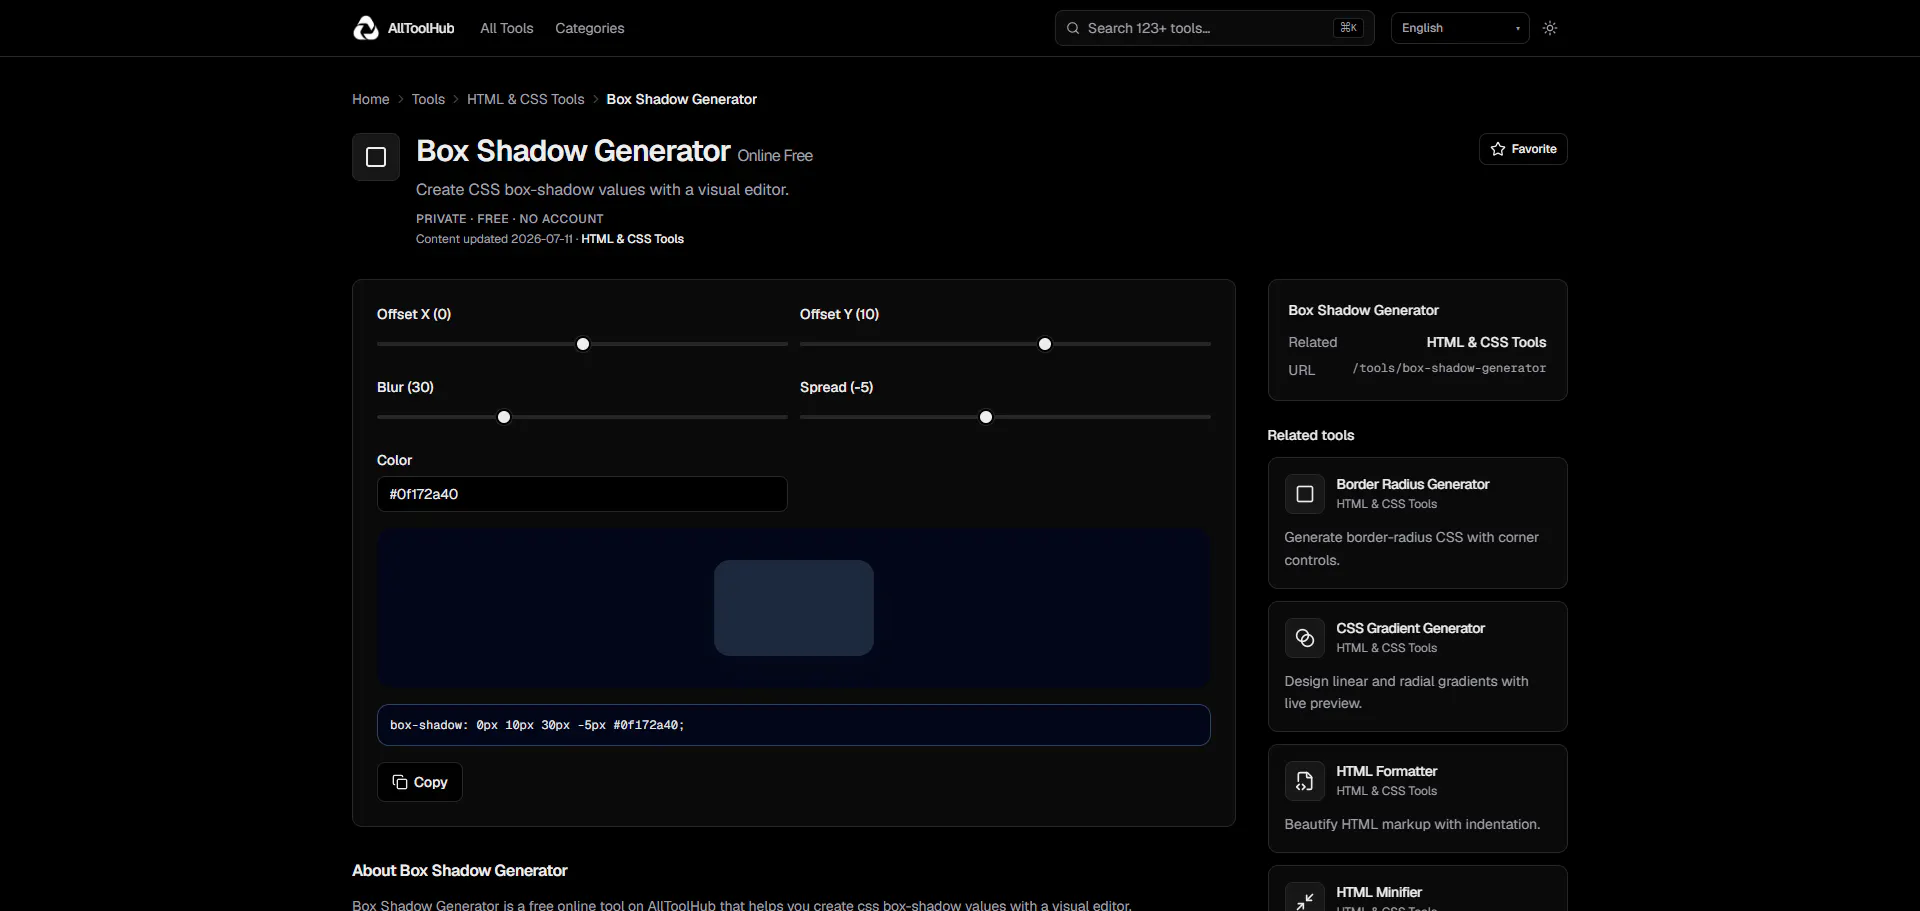Image resolution: width=1920 pixels, height=911 pixels.
Task: Click the /tools/box-shadow-generator URL text
Action: [x=1449, y=368]
